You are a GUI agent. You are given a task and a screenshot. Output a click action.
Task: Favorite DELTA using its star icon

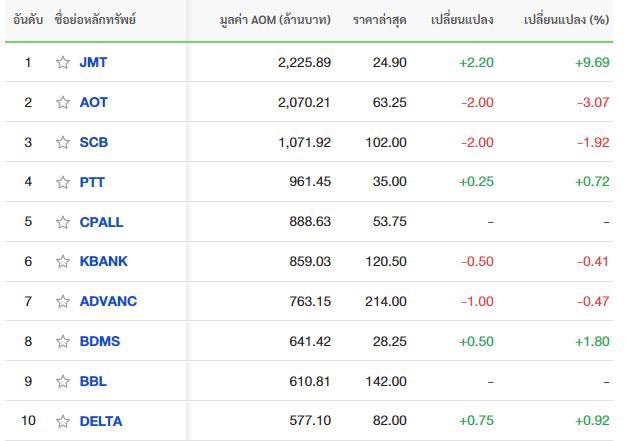(63, 421)
